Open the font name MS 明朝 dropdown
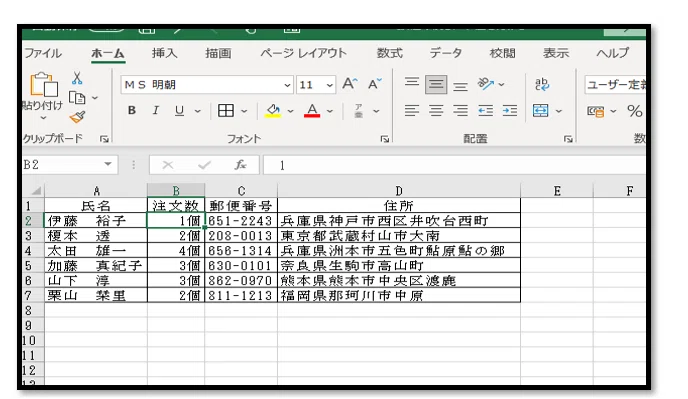This screenshot has width=688, height=399. coord(287,85)
